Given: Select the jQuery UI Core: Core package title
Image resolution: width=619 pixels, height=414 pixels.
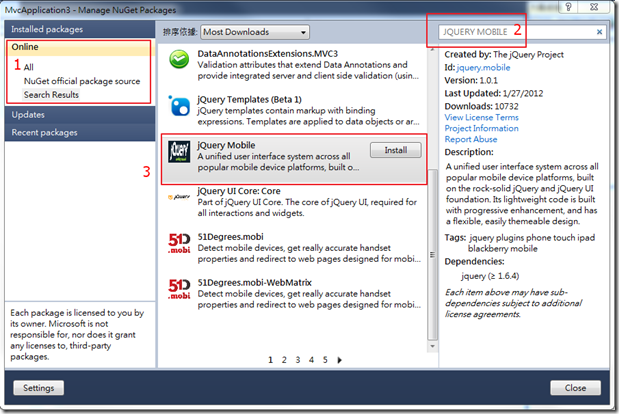Looking at the screenshot, I should 239,191.
